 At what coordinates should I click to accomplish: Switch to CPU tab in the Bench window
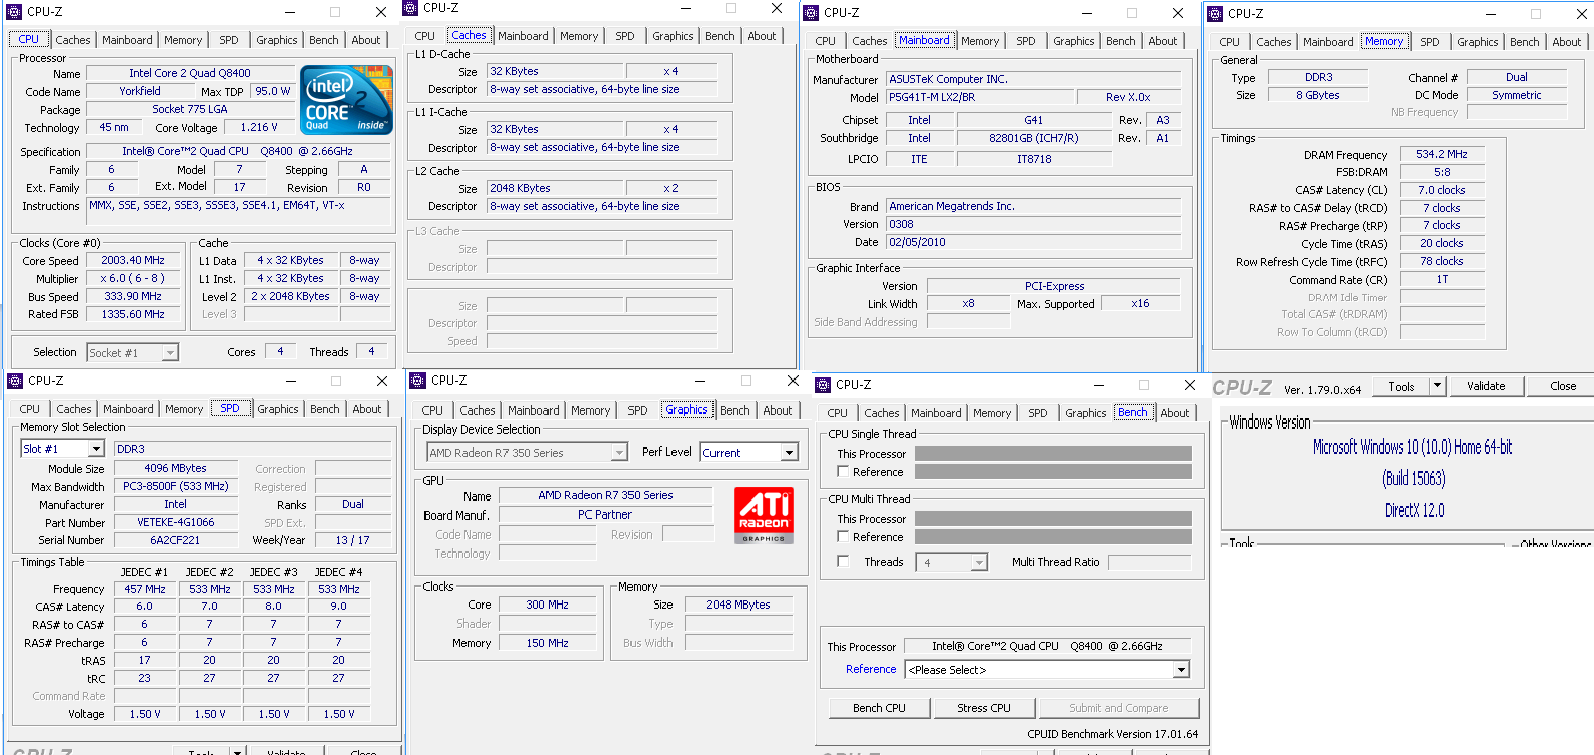coord(838,413)
